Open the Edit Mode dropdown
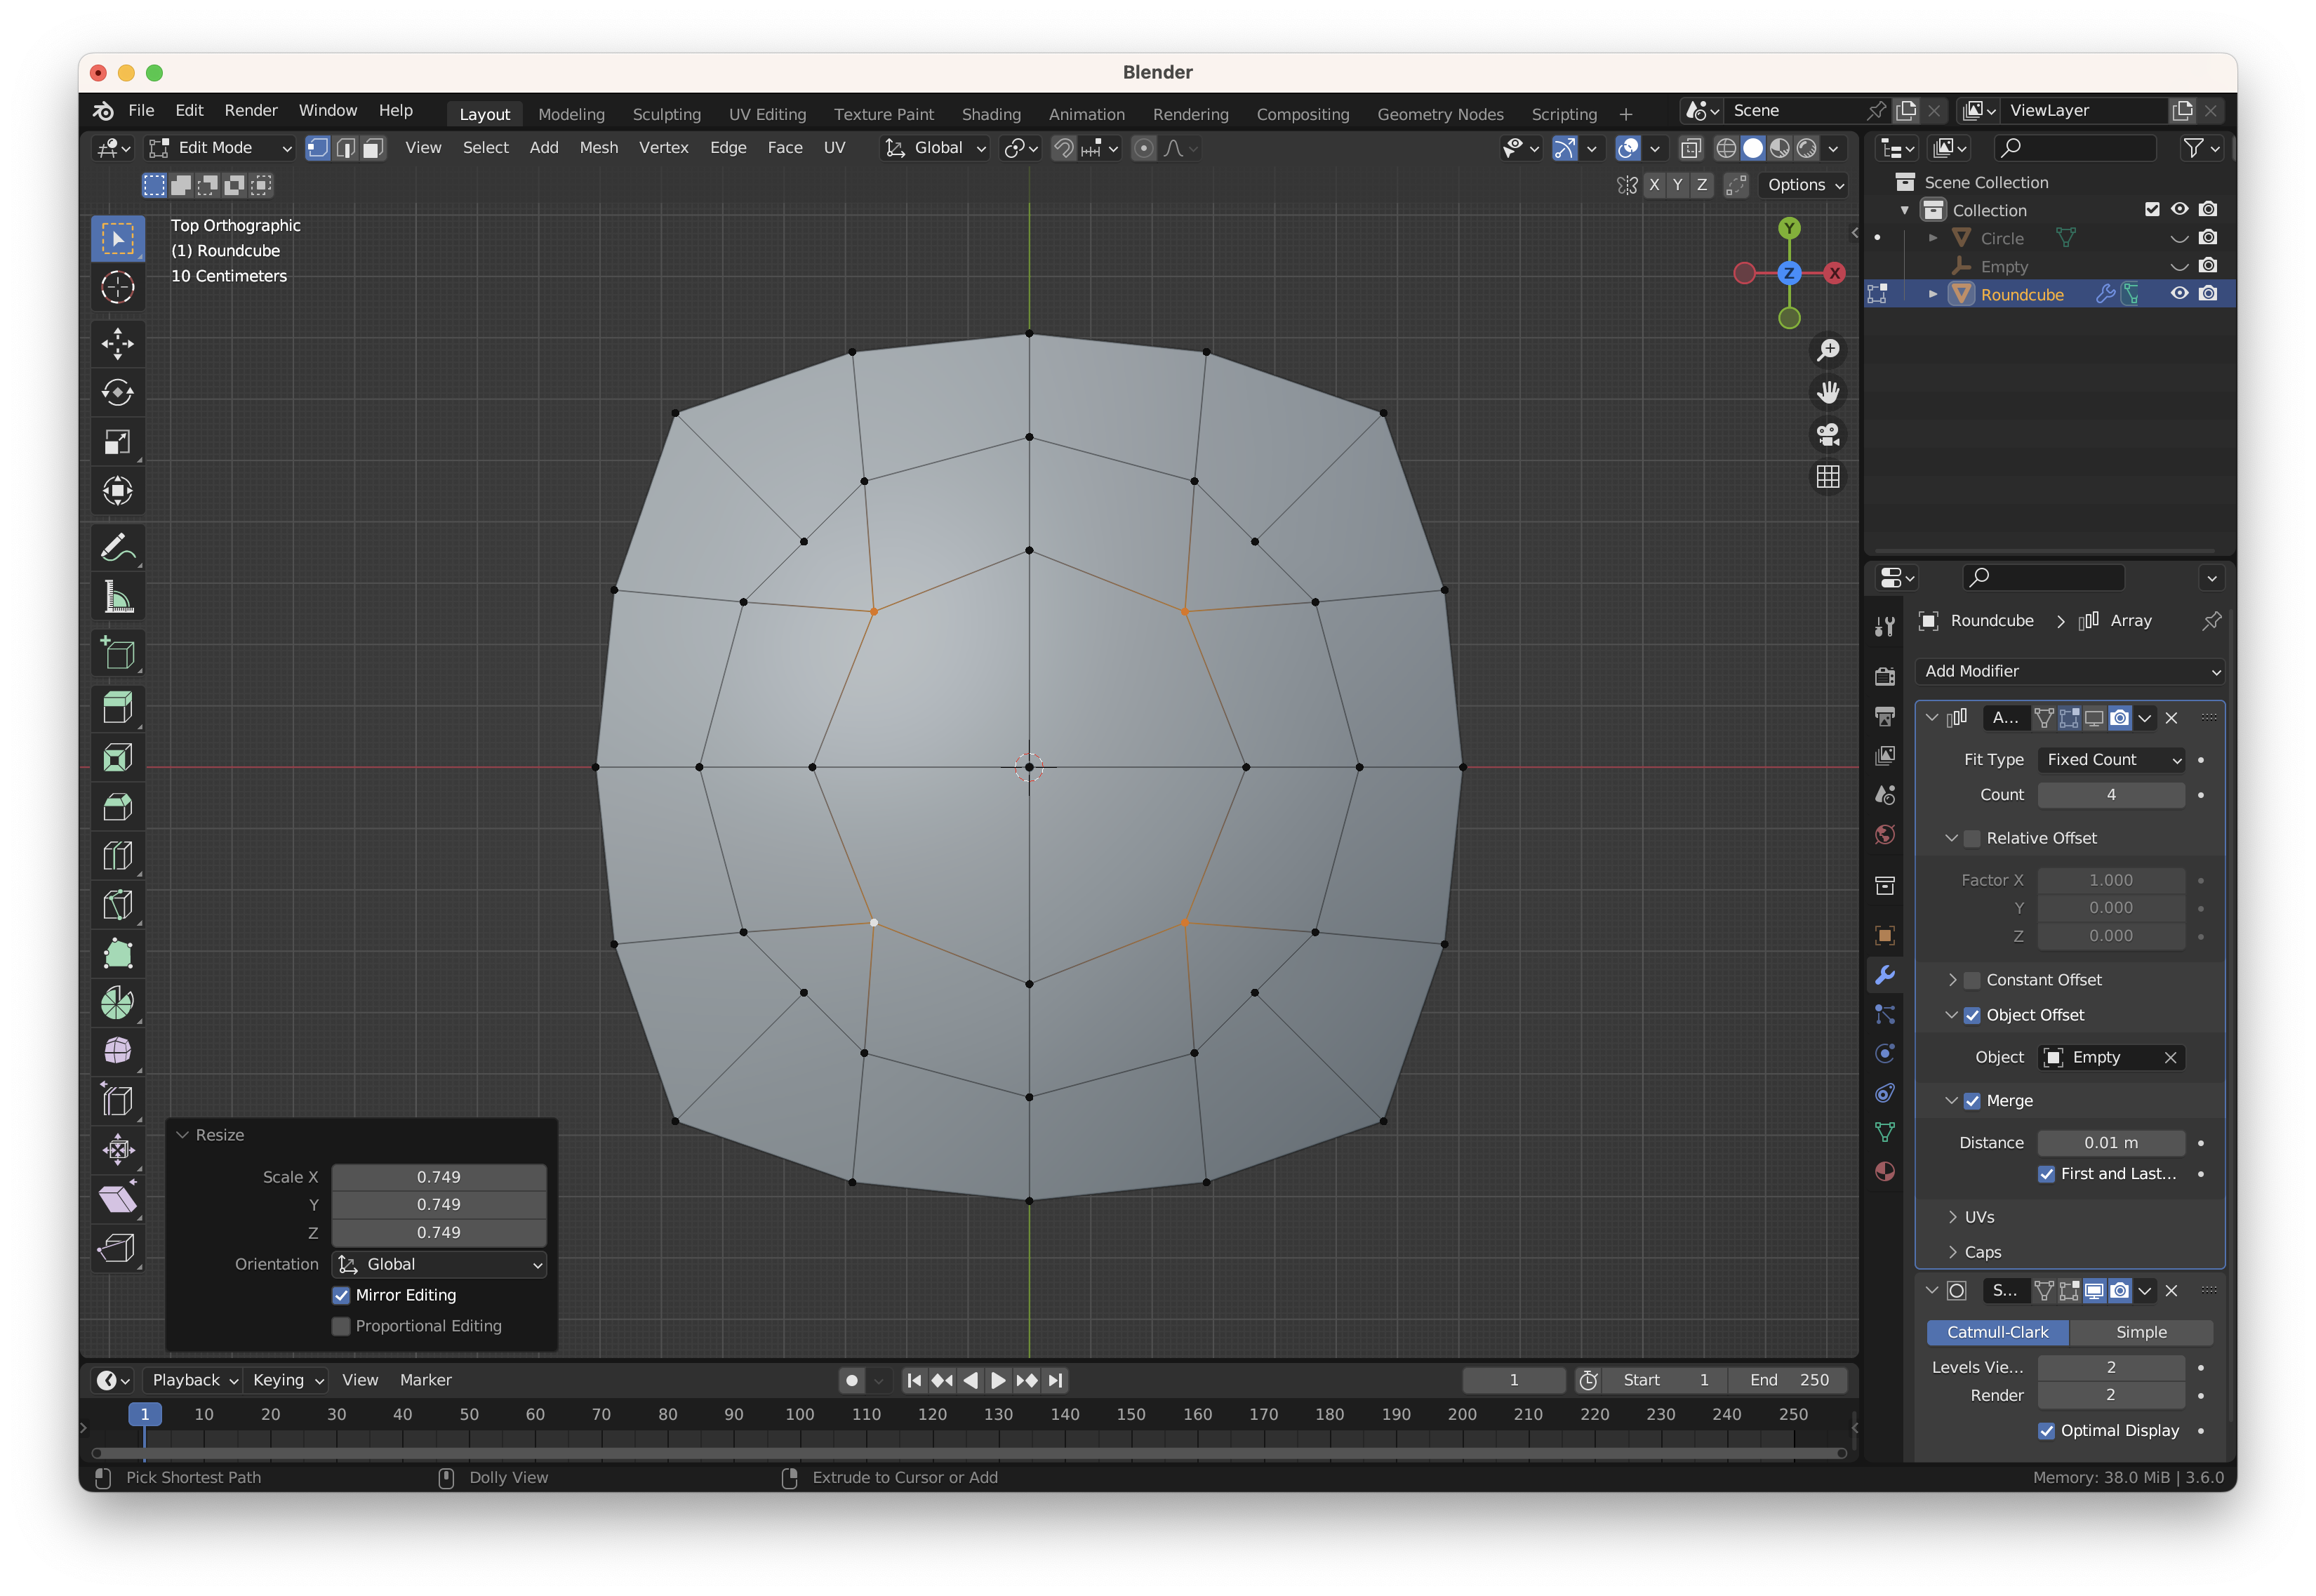This screenshot has height=1596, width=2316. [x=219, y=148]
